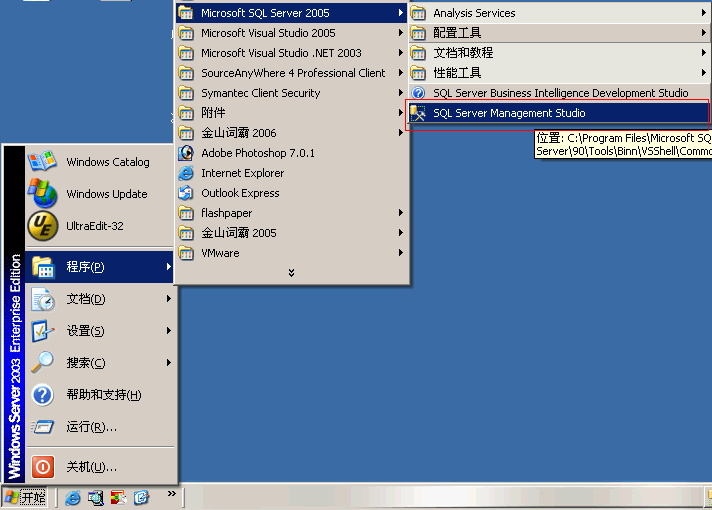Click the 程序(P) programs icon

tap(43, 267)
